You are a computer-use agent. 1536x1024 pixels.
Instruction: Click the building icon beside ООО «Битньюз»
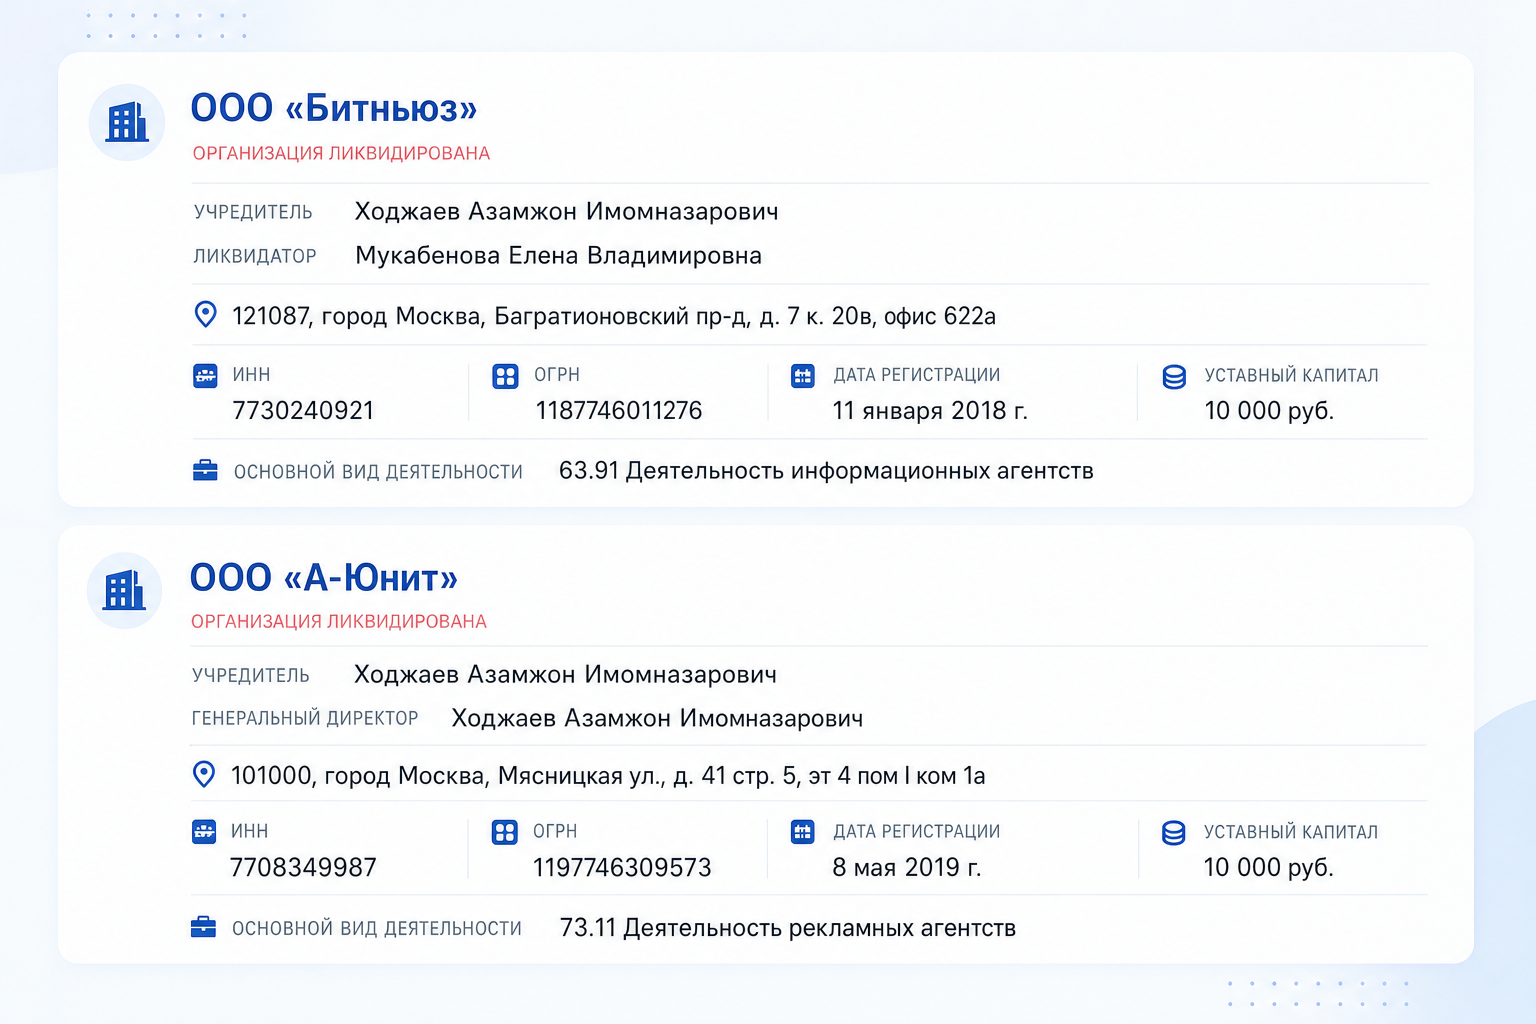pos(127,122)
